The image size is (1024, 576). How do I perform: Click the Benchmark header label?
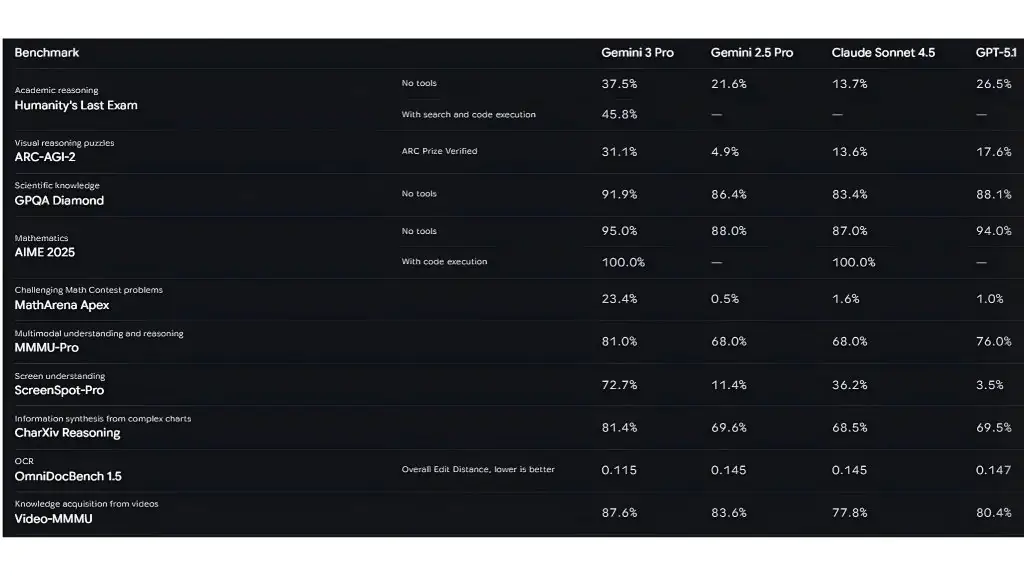coord(47,52)
